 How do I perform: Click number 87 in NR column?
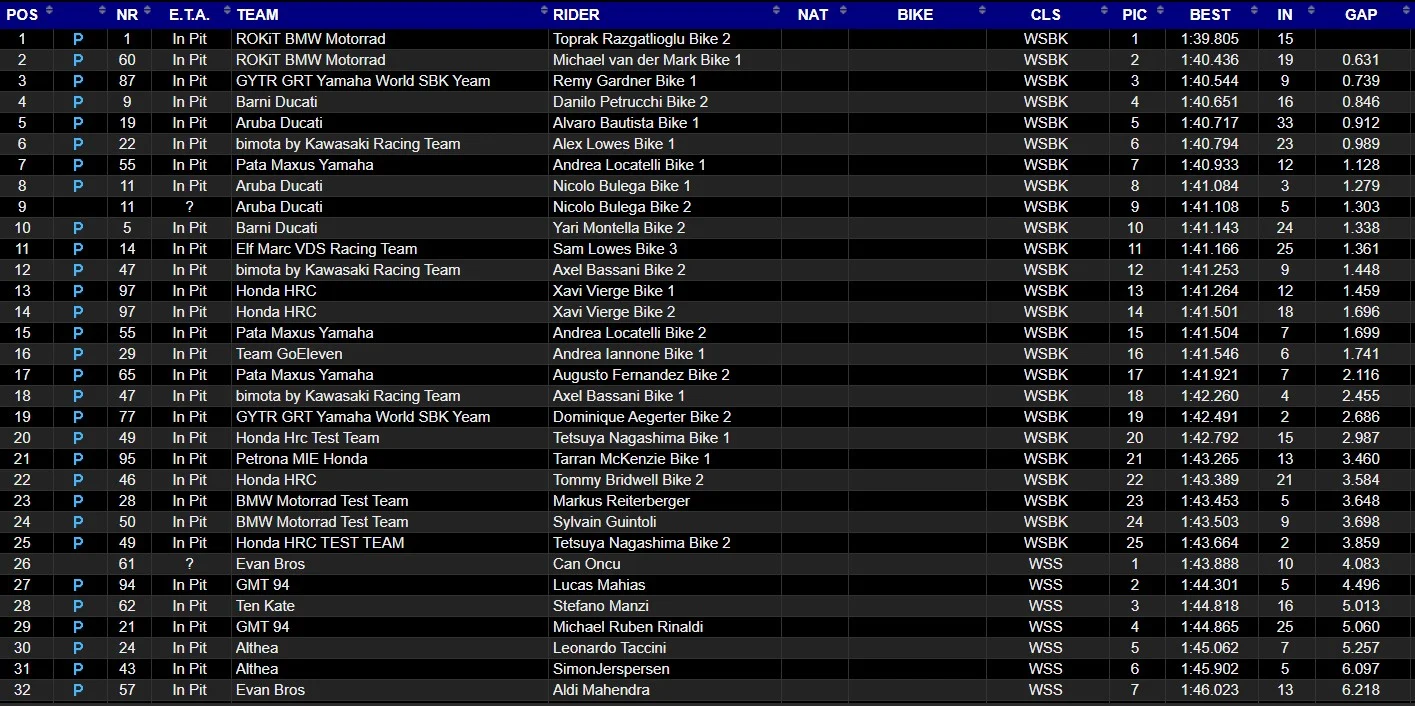128,81
